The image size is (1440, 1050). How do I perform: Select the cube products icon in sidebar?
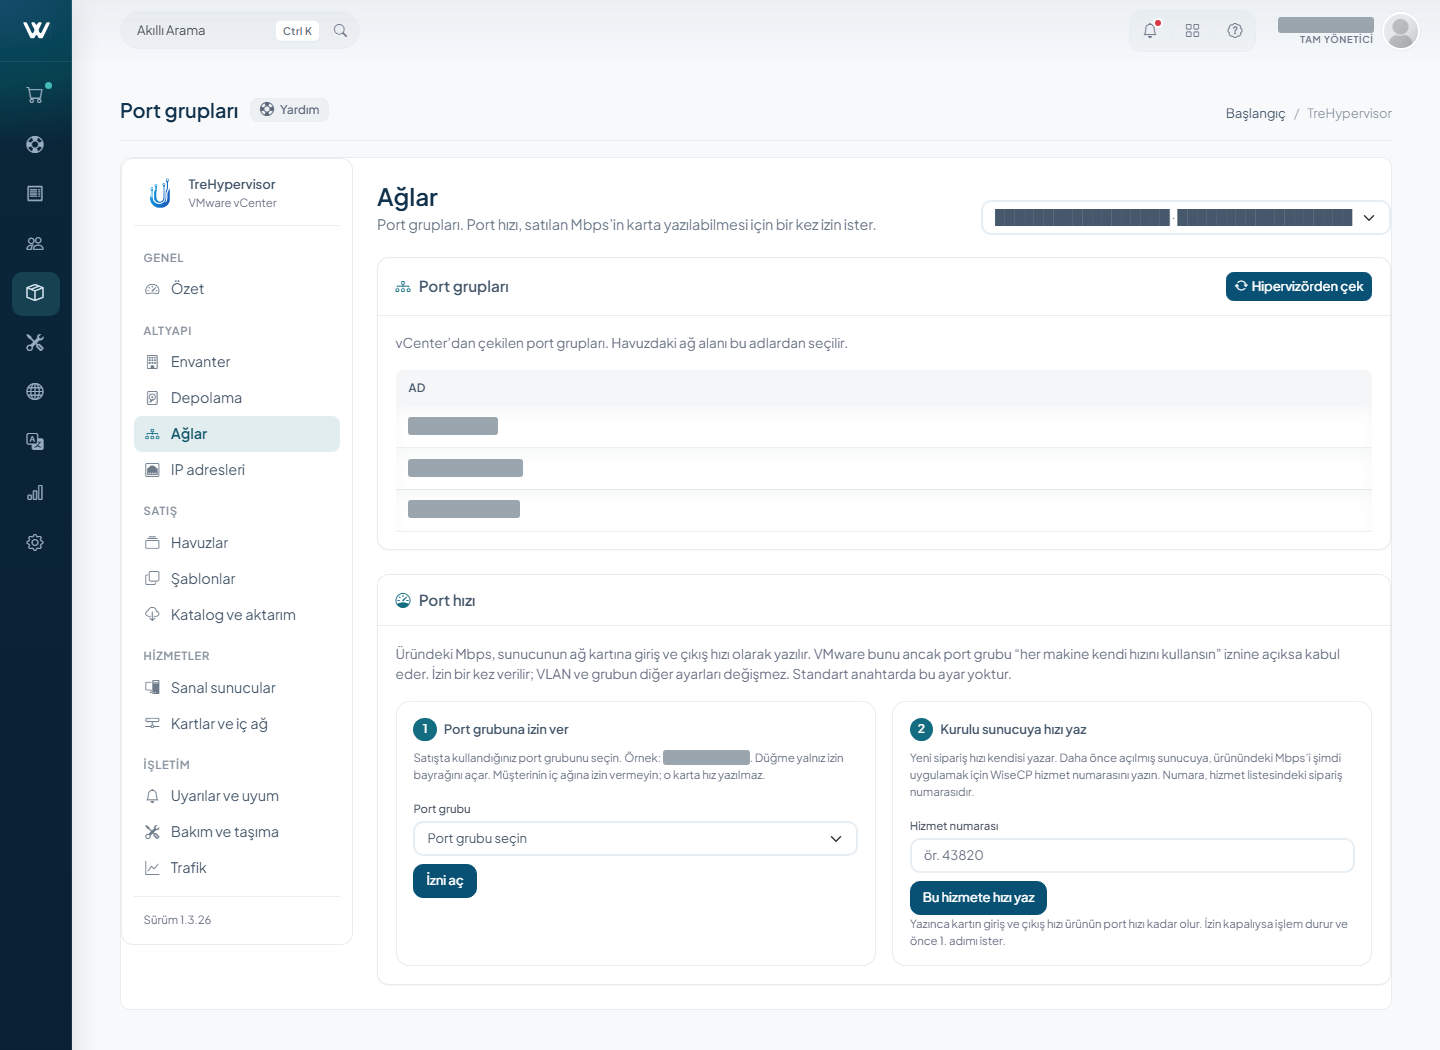pos(35,293)
